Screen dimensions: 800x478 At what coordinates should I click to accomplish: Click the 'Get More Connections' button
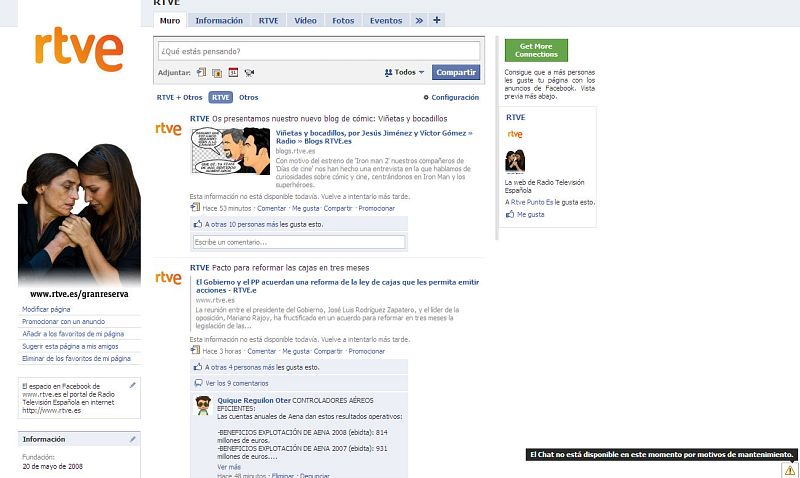point(536,50)
